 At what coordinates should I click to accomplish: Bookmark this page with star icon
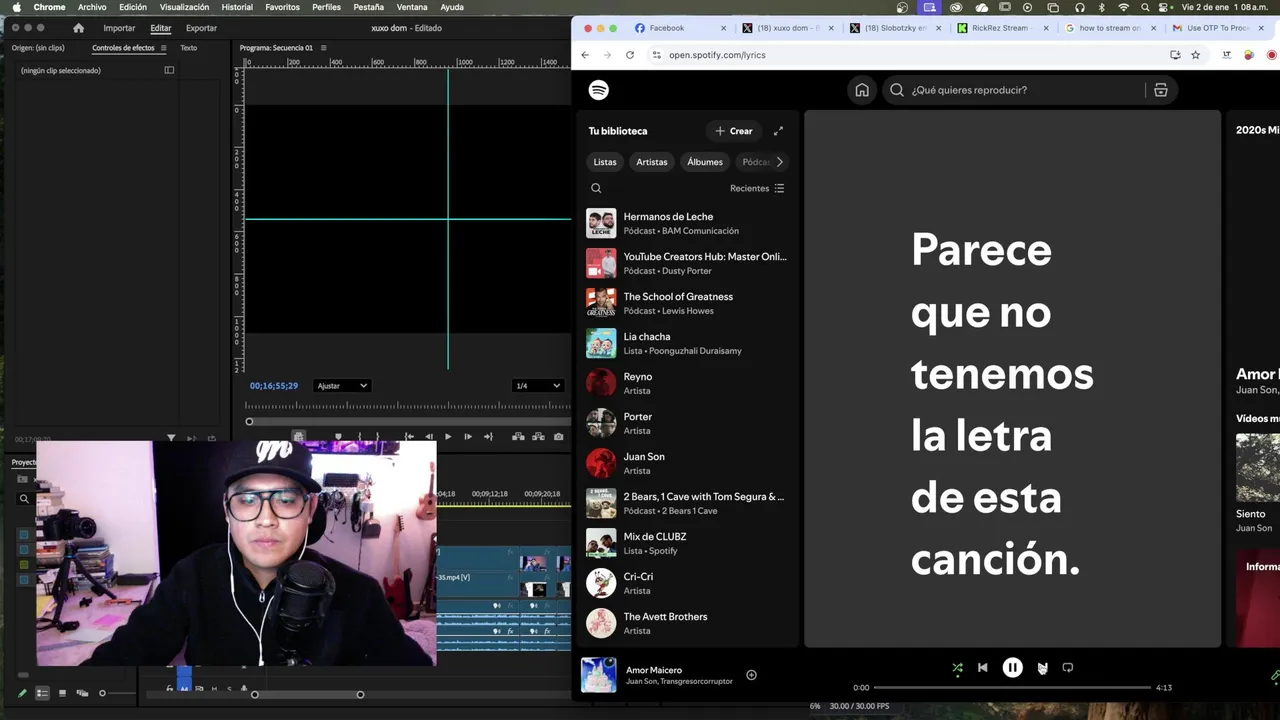coord(1195,55)
